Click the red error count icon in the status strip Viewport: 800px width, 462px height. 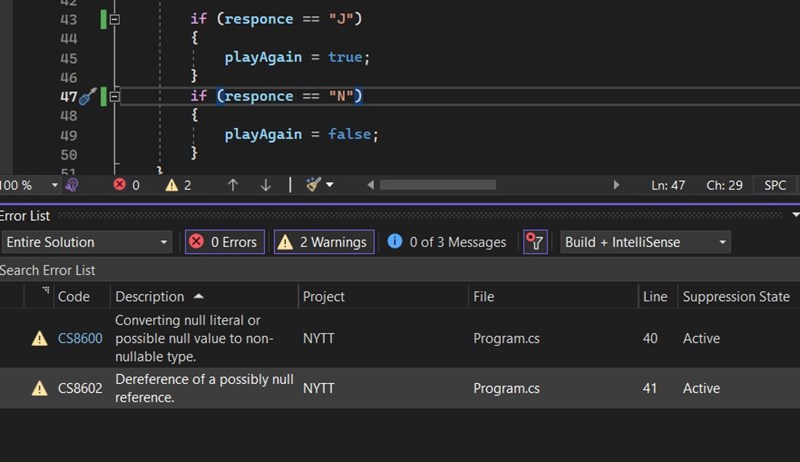(x=120, y=185)
